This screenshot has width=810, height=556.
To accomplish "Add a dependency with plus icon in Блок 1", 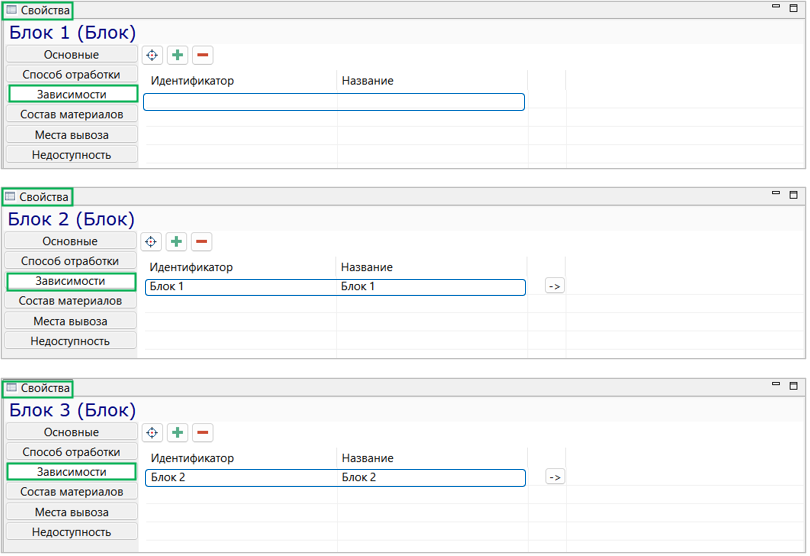I will pos(177,55).
